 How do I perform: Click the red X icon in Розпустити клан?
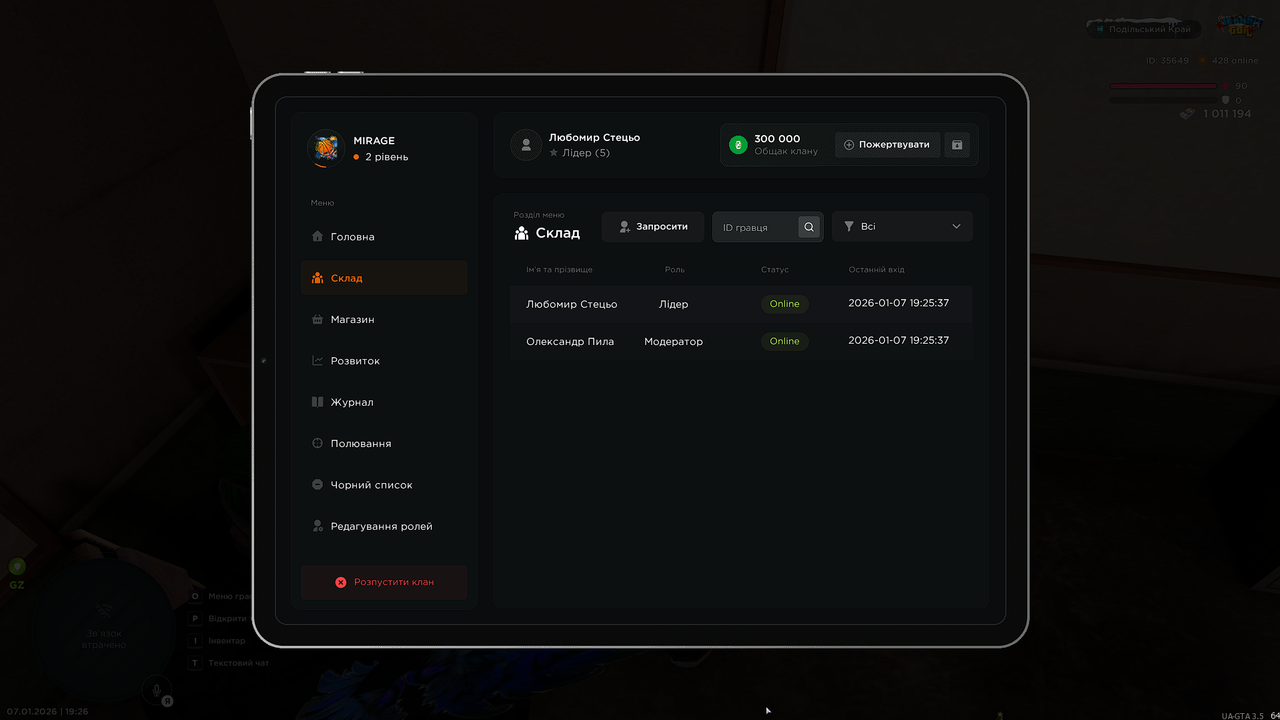point(341,582)
